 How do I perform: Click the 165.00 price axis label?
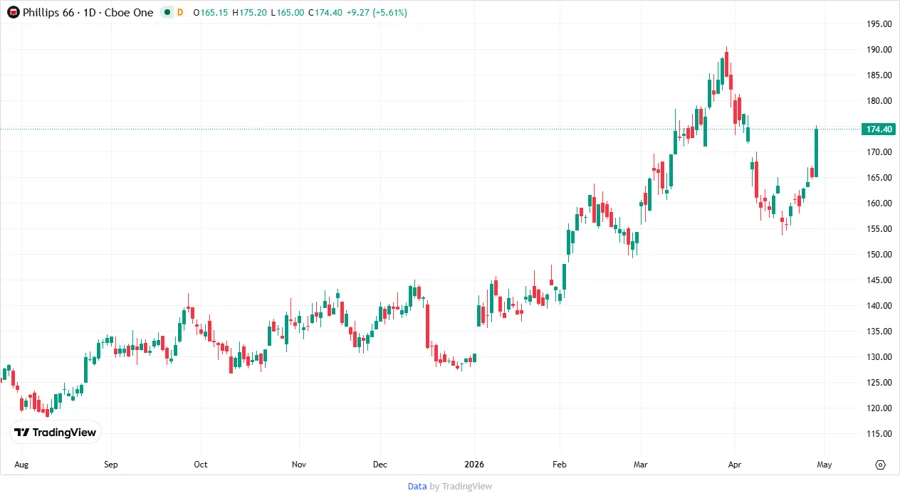[x=879, y=177]
